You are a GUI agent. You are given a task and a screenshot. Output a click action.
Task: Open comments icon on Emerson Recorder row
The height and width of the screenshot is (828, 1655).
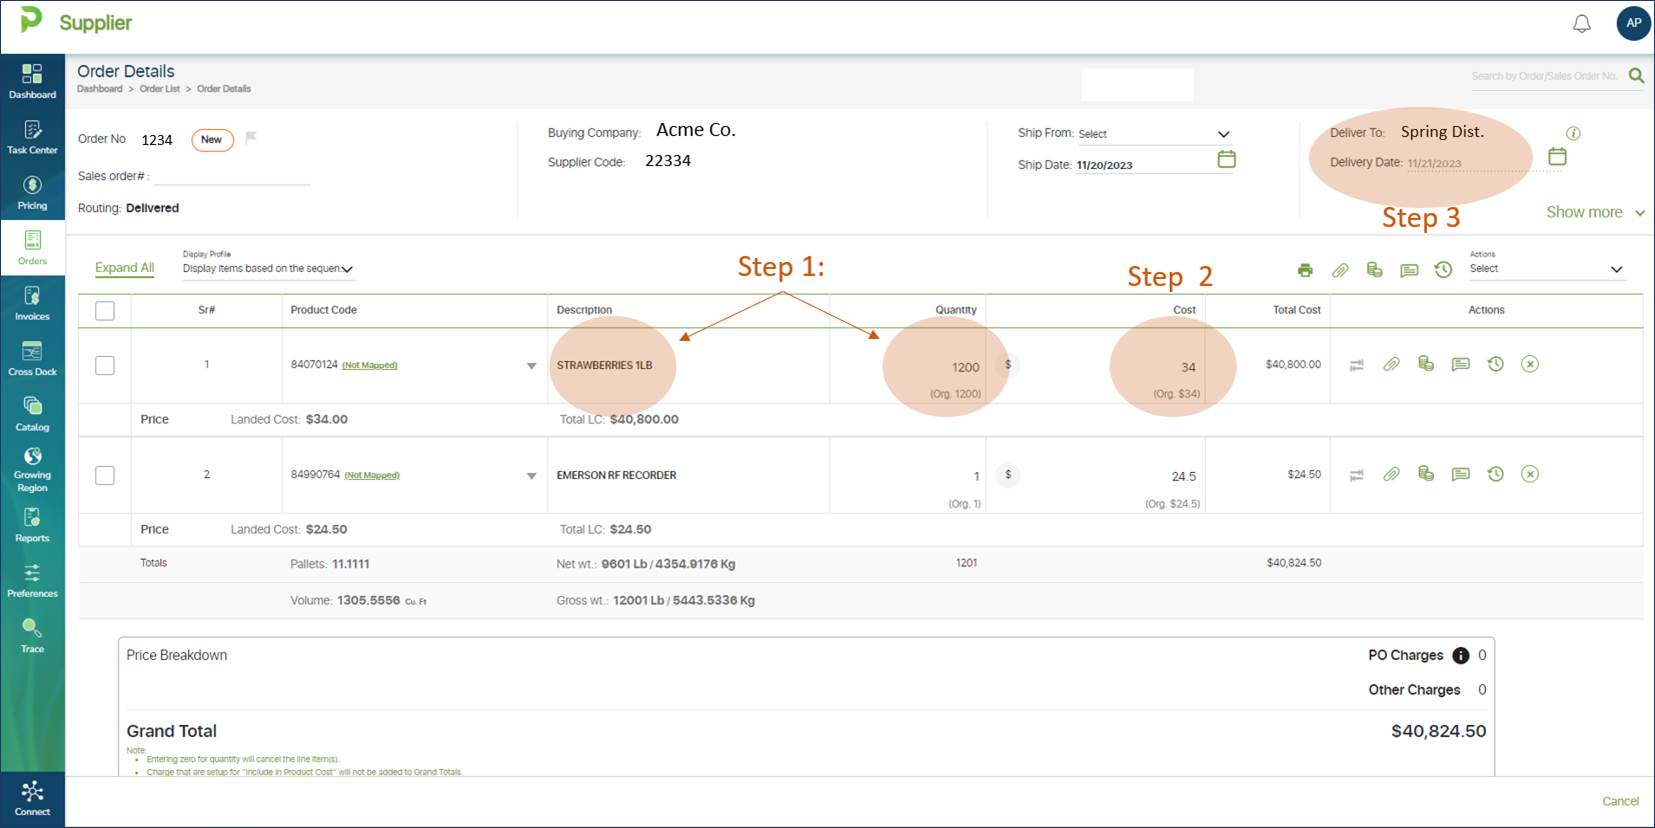click(x=1461, y=474)
